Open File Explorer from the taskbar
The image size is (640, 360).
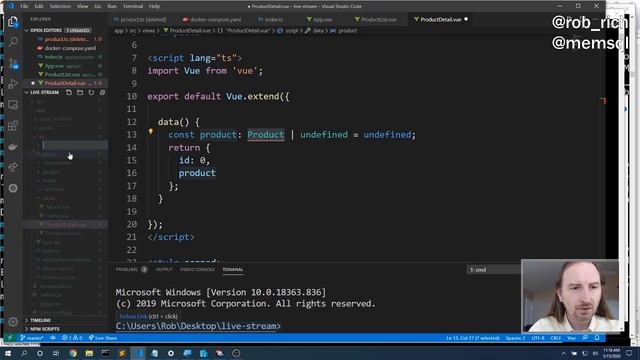[89, 353]
